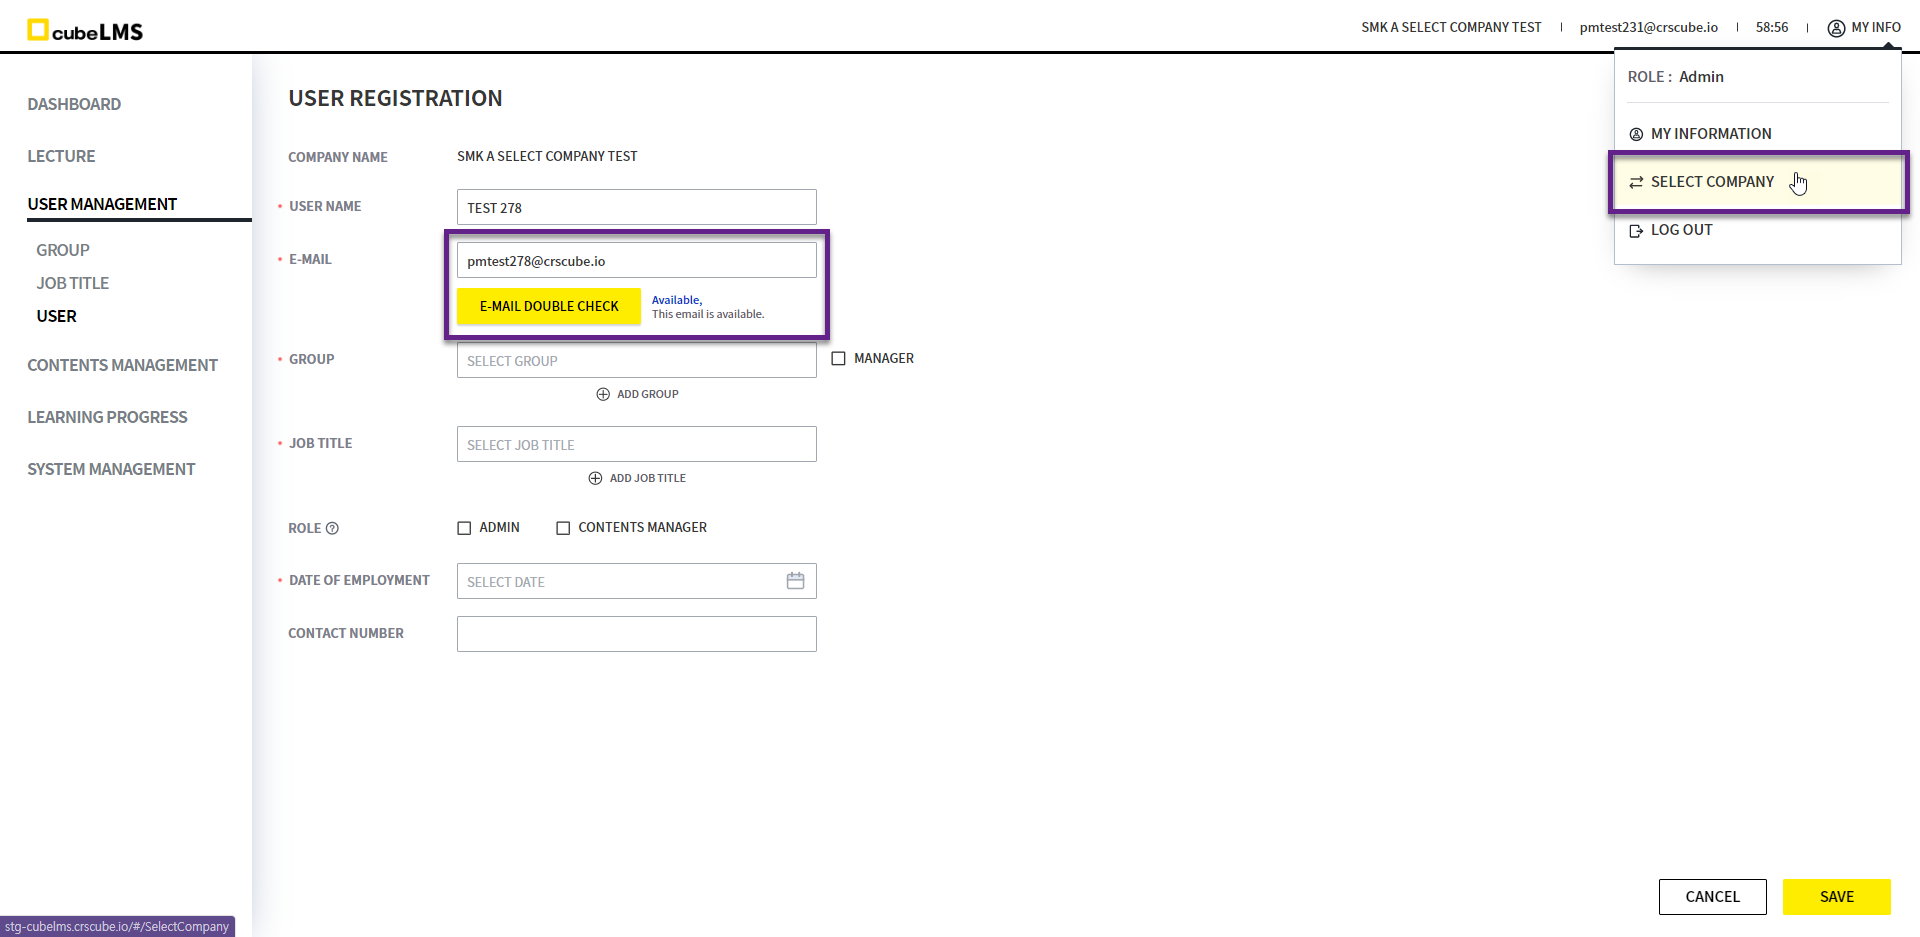
Task: Click the CONTACT NUMBER input field
Action: [636, 634]
